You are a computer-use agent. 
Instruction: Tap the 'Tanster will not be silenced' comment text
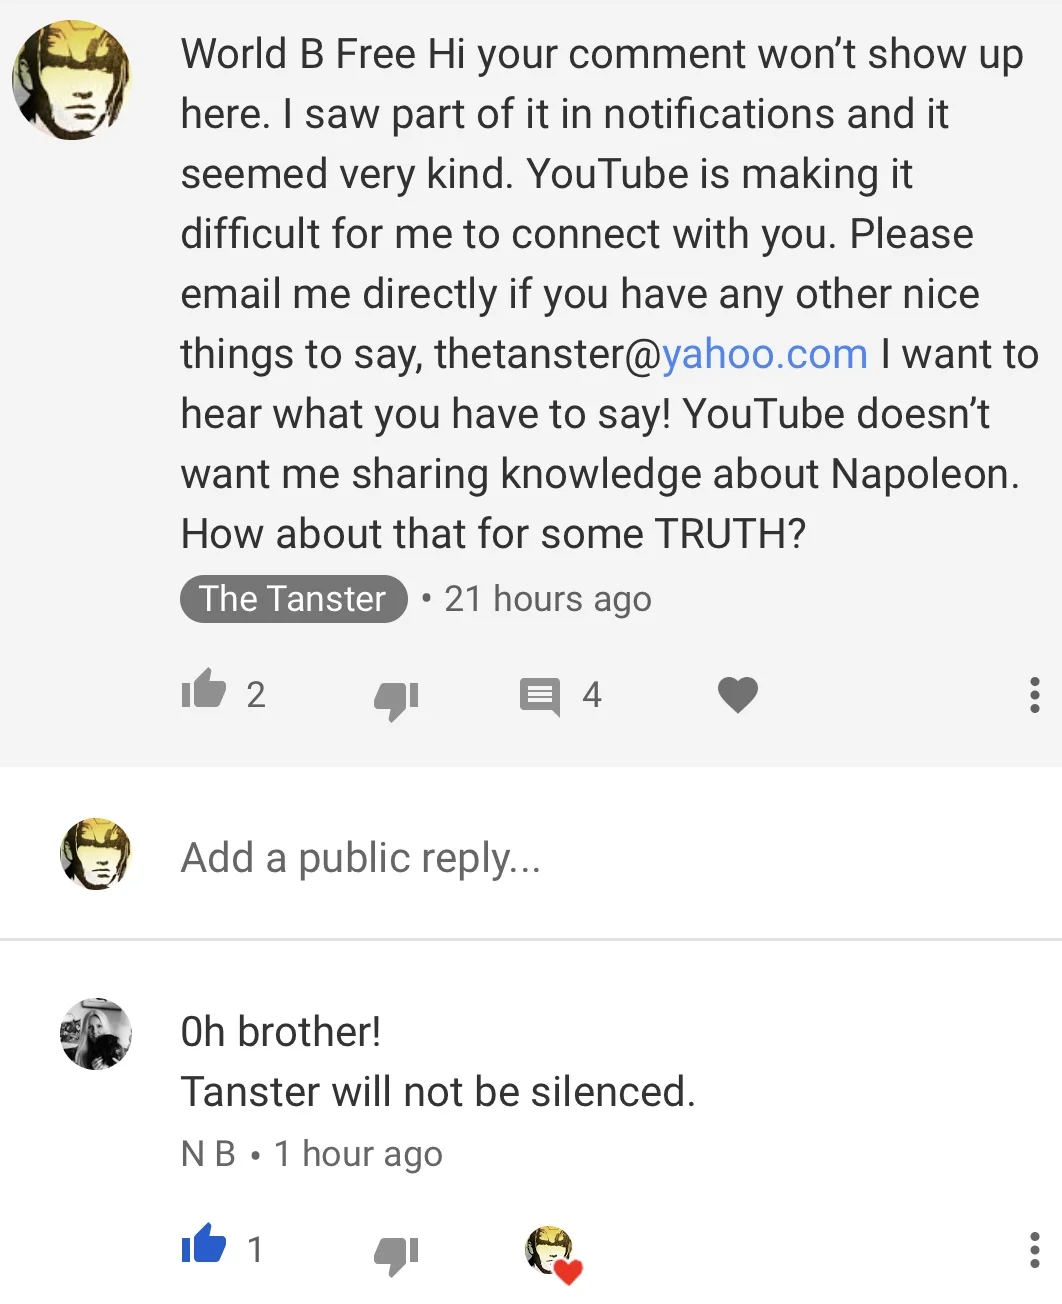pyautogui.click(x=438, y=1092)
